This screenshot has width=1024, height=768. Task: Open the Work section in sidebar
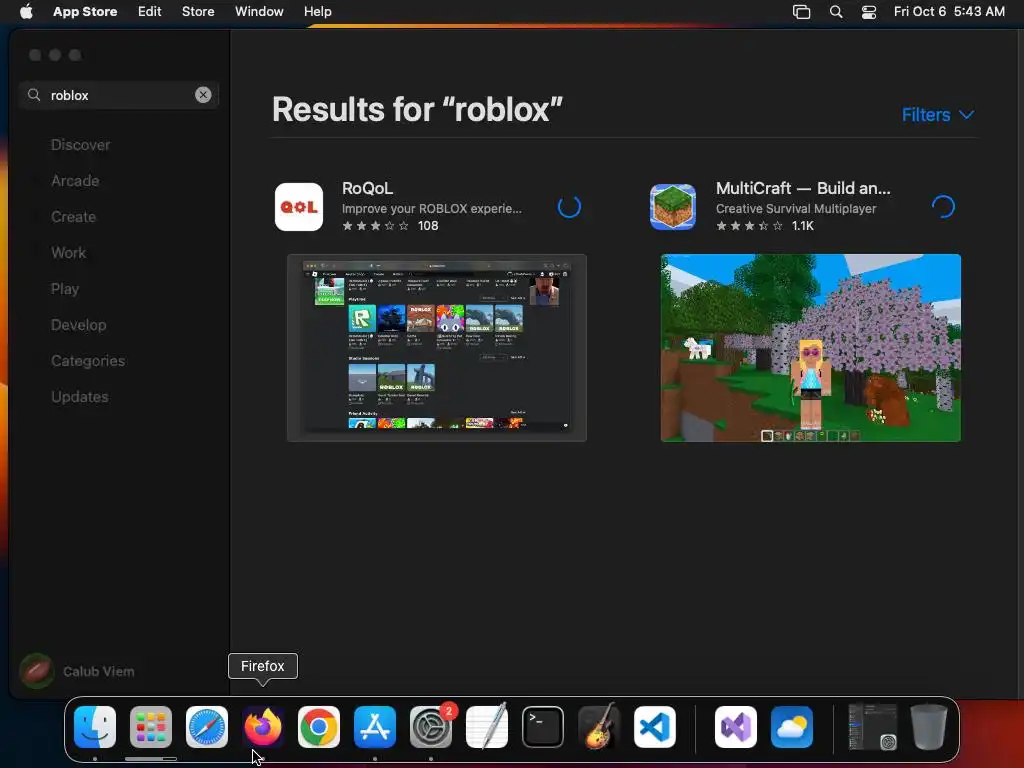coord(69,253)
